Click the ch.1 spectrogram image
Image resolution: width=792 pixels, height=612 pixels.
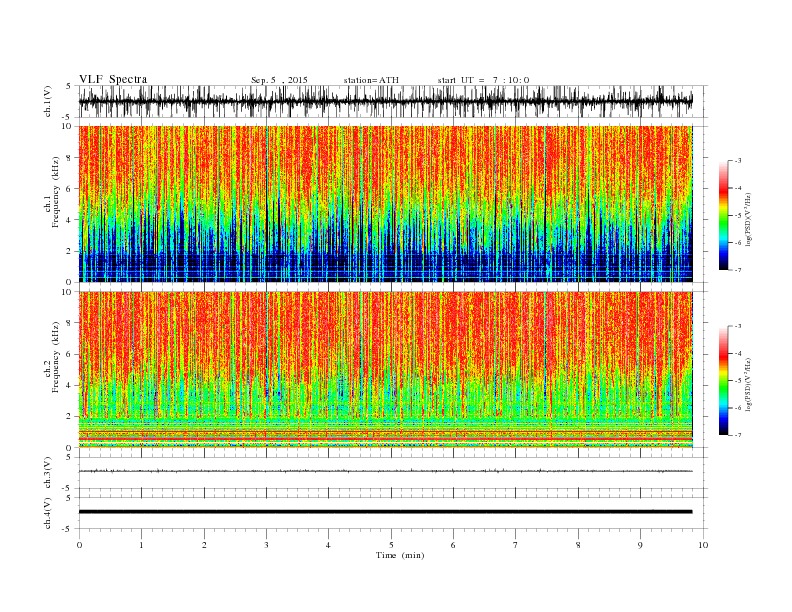(x=385, y=204)
